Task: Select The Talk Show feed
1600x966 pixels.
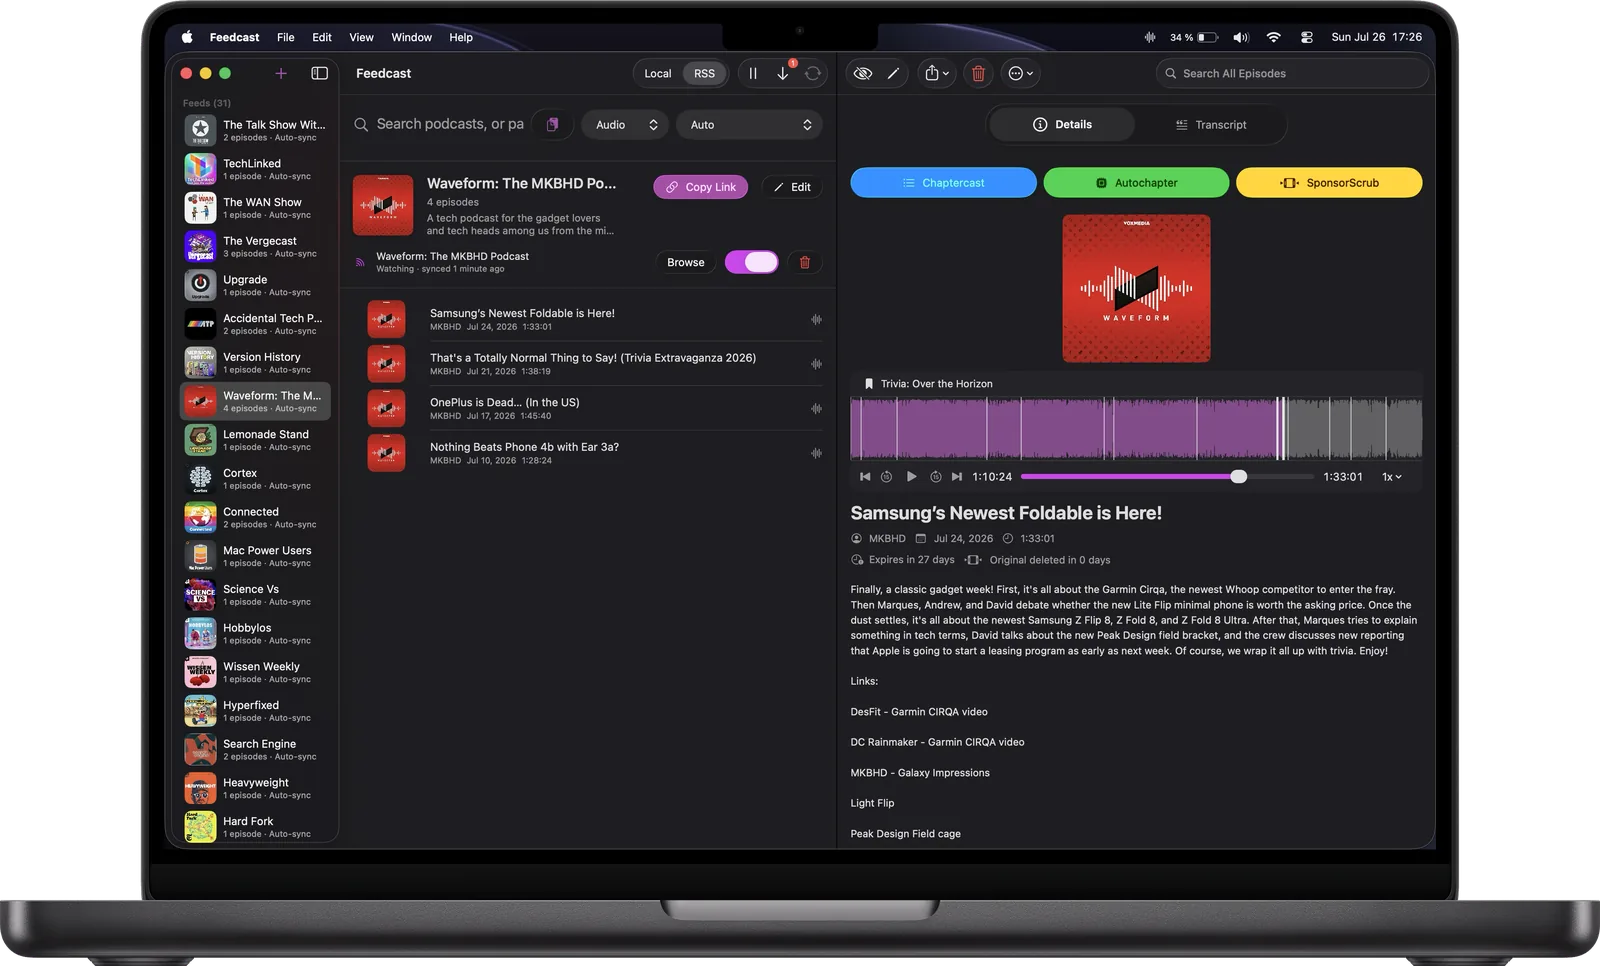Action: (255, 130)
